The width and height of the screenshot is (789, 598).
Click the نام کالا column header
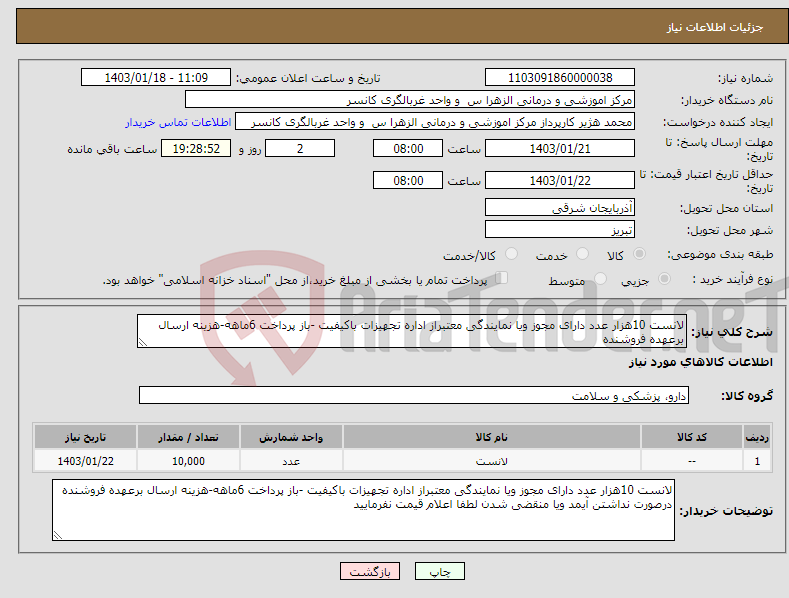tap(492, 437)
